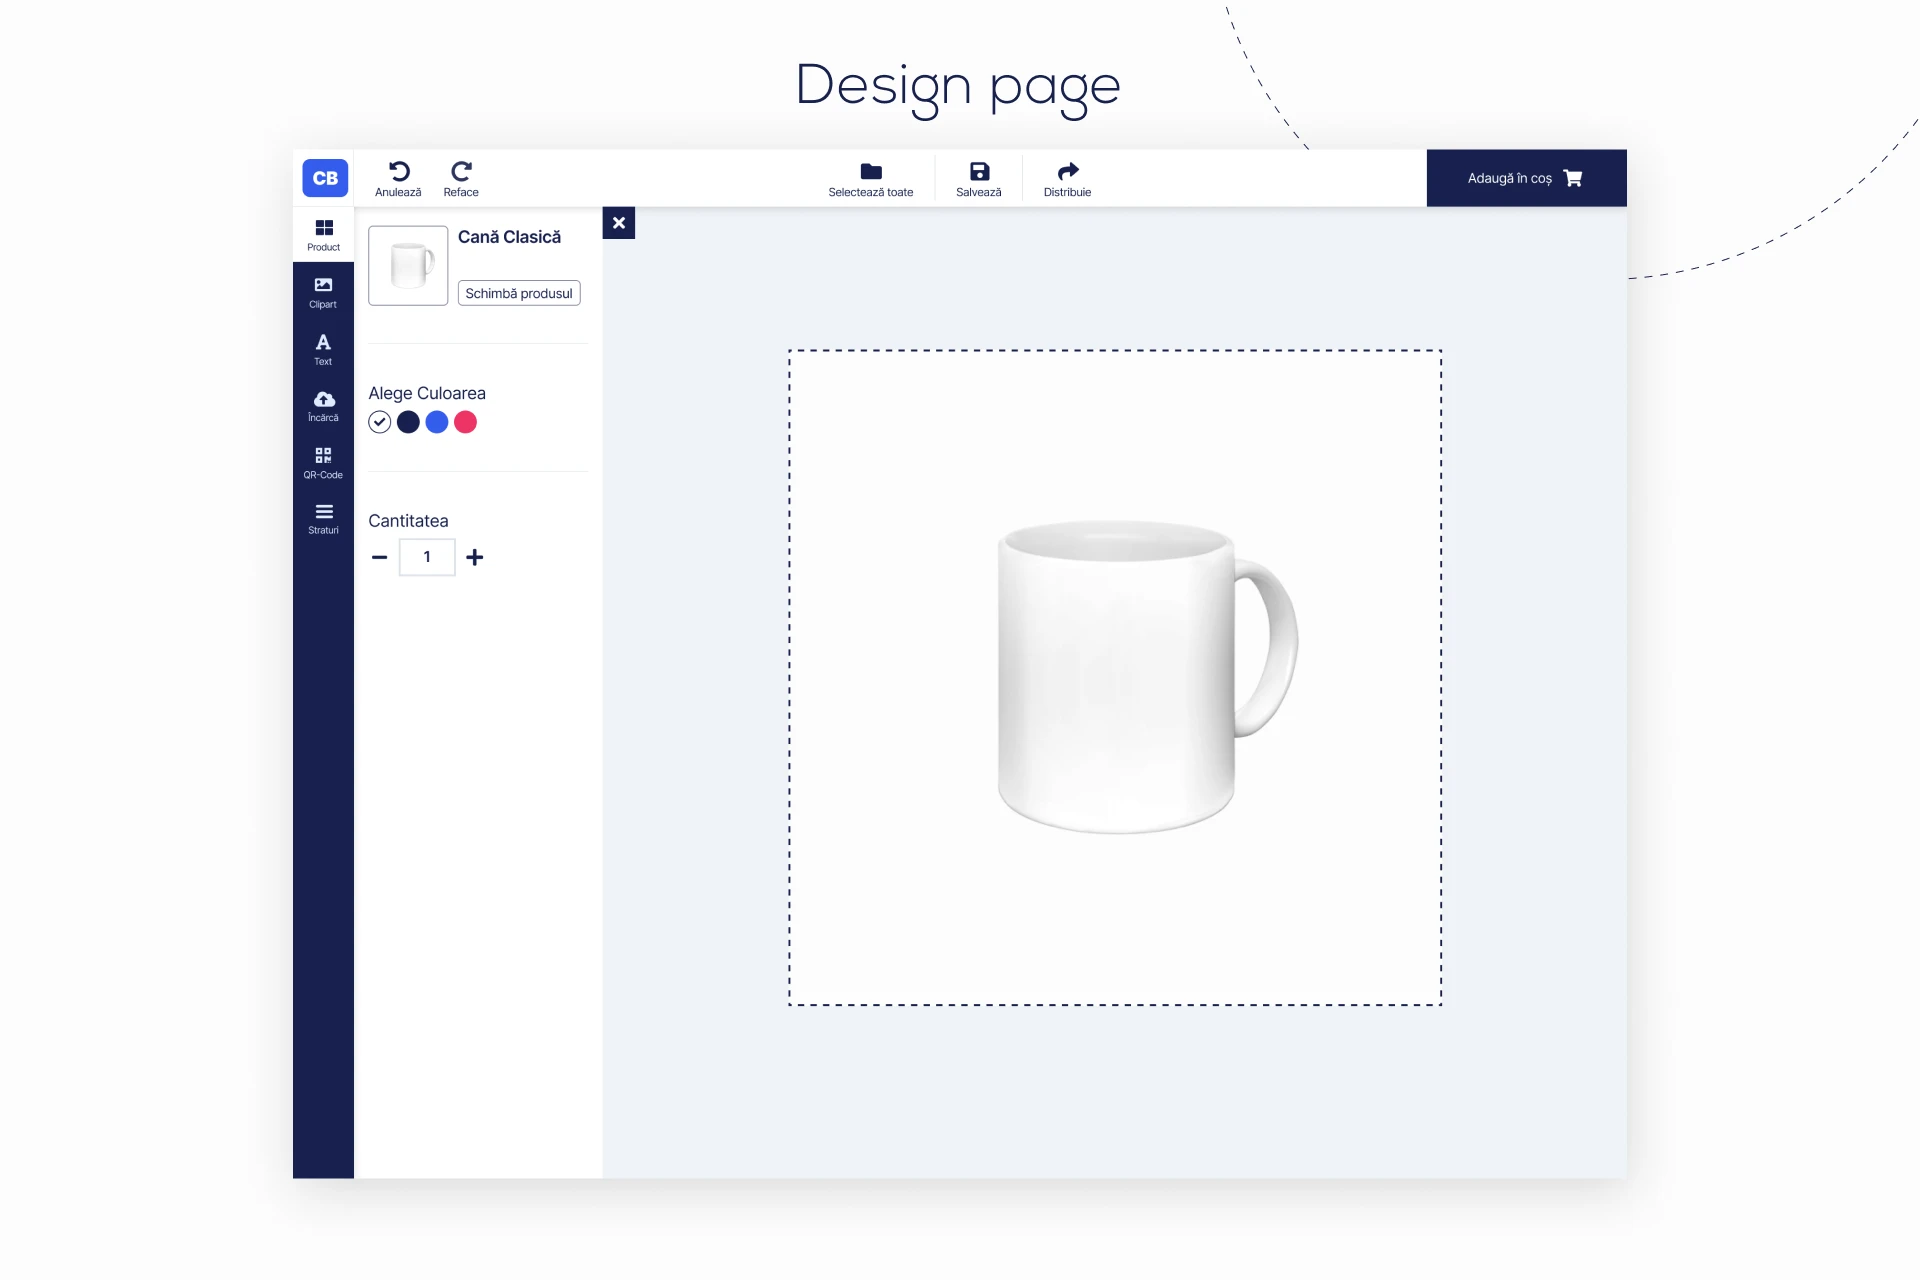Open the Straturi layers panel
1920x1280 pixels.
tap(323, 518)
